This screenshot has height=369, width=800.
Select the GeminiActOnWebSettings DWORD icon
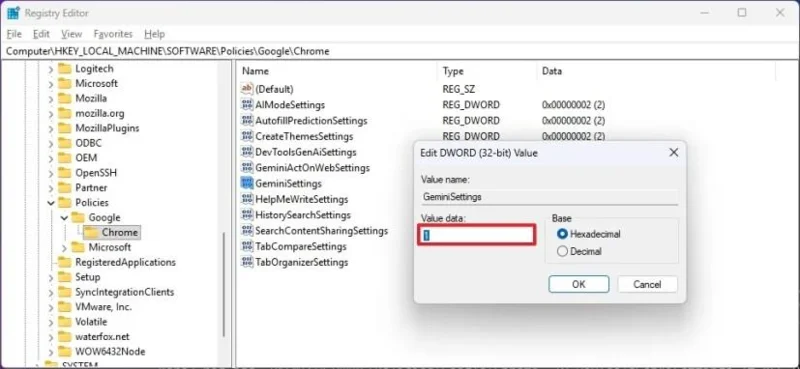[247, 167]
